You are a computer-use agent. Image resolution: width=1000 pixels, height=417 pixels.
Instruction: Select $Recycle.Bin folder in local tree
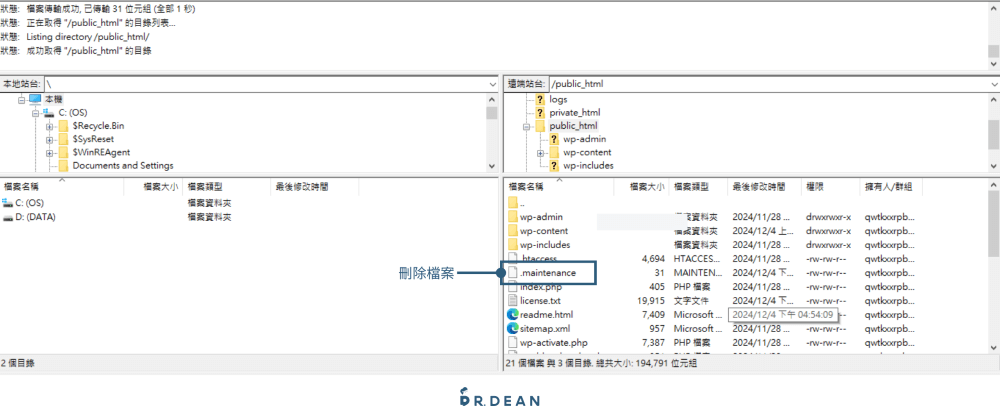98,126
